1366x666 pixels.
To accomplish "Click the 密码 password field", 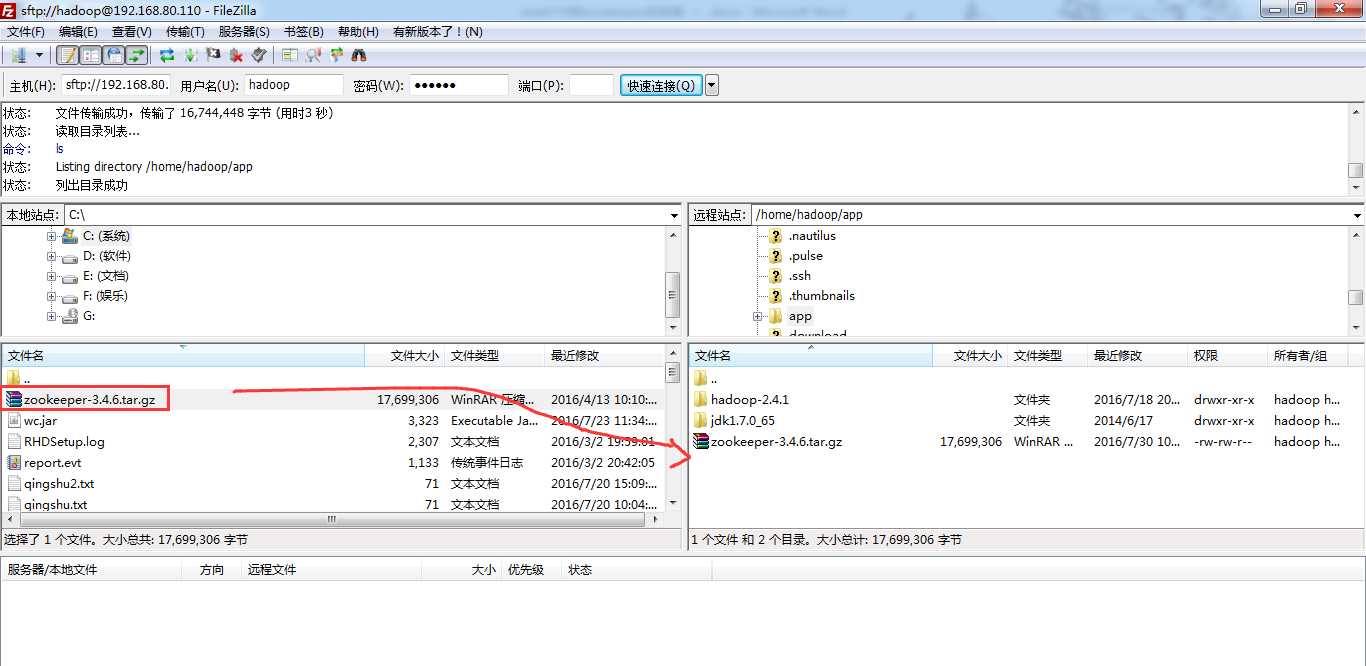I will (x=458, y=85).
